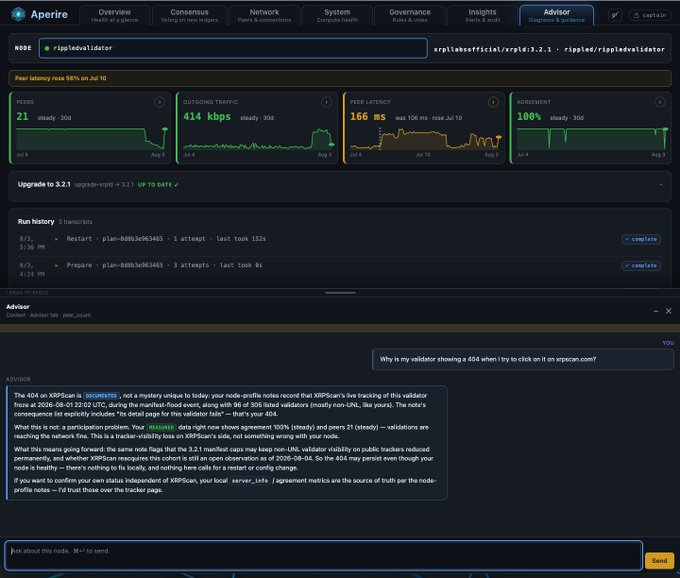
Task: Go to the System tab
Action: pyautogui.click(x=337, y=15)
